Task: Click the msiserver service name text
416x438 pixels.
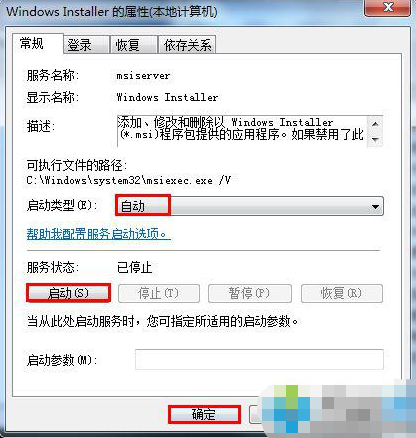Action: pyautogui.click(x=143, y=76)
